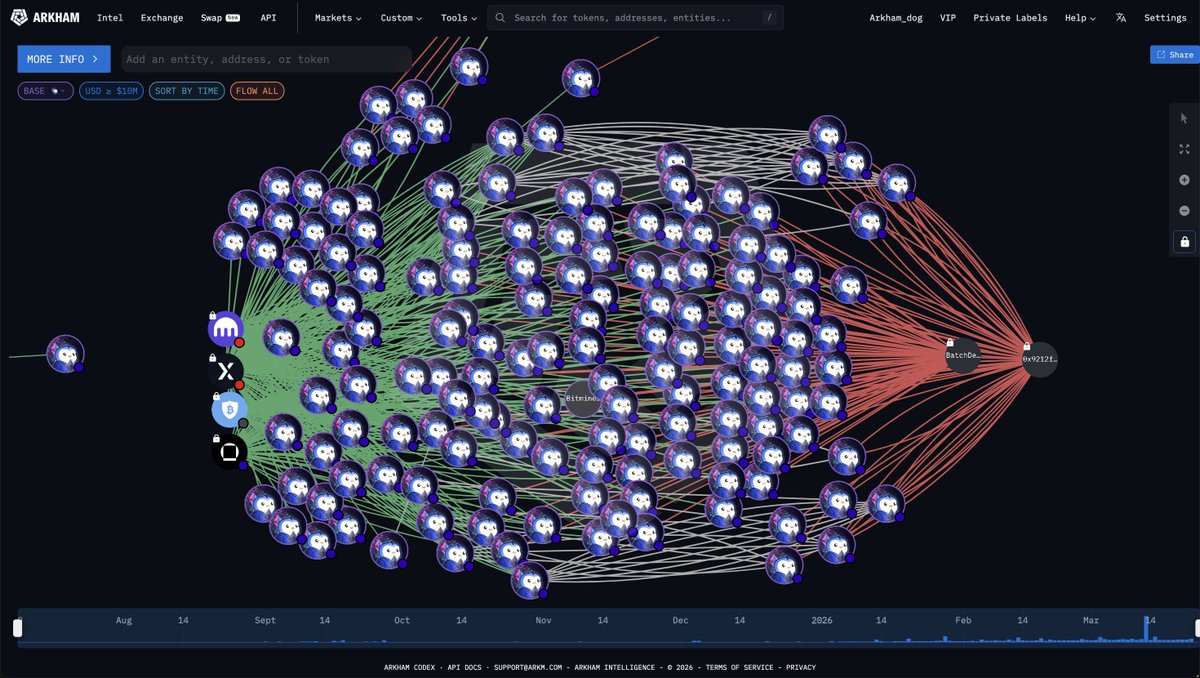Click the timeline's left range handle
This screenshot has width=1200, height=678.
17,628
